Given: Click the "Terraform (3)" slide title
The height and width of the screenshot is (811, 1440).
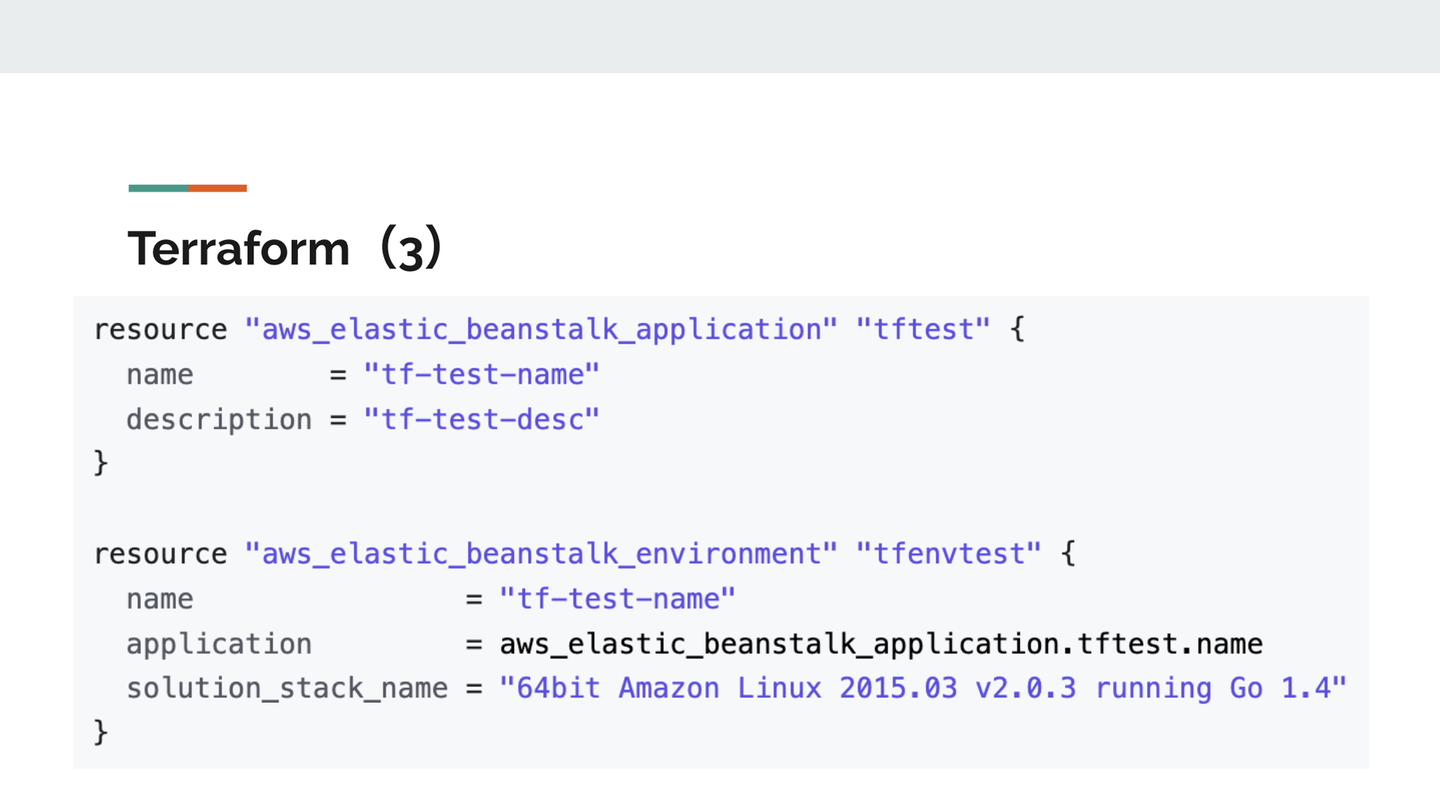Looking at the screenshot, I should pyautogui.click(x=284, y=248).
